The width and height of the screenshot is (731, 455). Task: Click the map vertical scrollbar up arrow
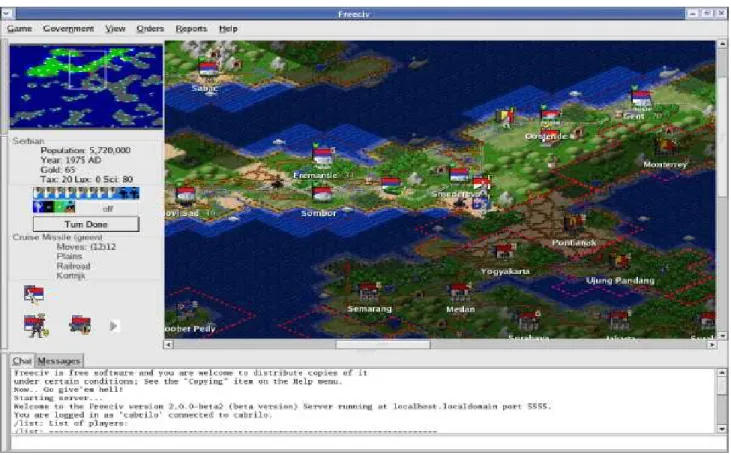722,44
